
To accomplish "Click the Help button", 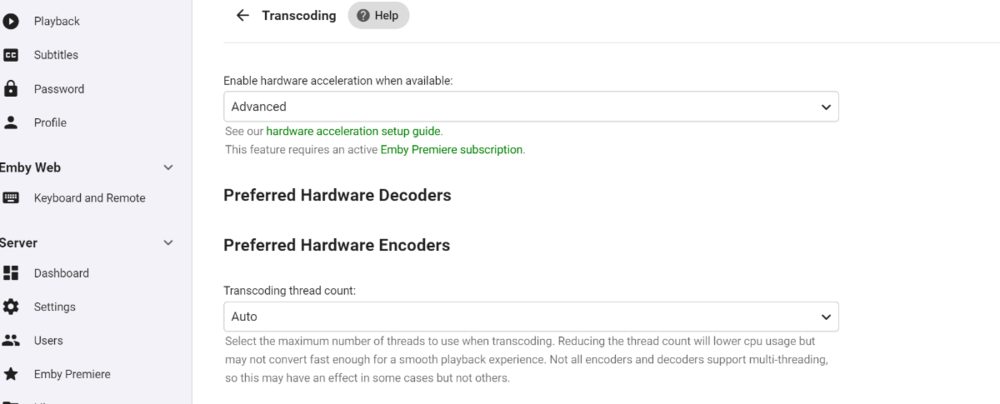I will point(378,16).
